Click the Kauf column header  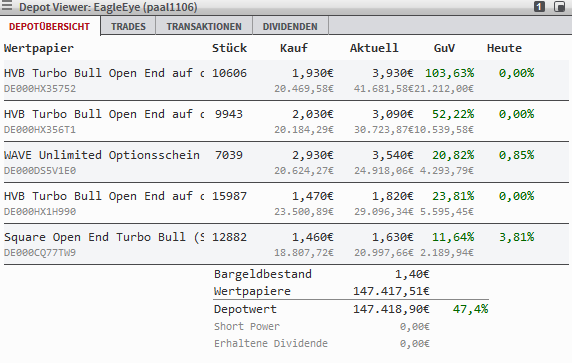point(294,48)
